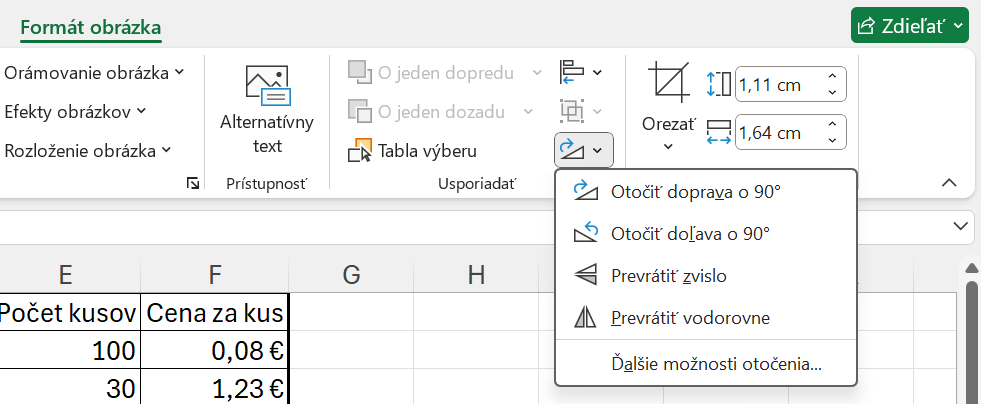This screenshot has width=981, height=404.
Task: Increase the width value with up stepper
Action: click(832, 125)
